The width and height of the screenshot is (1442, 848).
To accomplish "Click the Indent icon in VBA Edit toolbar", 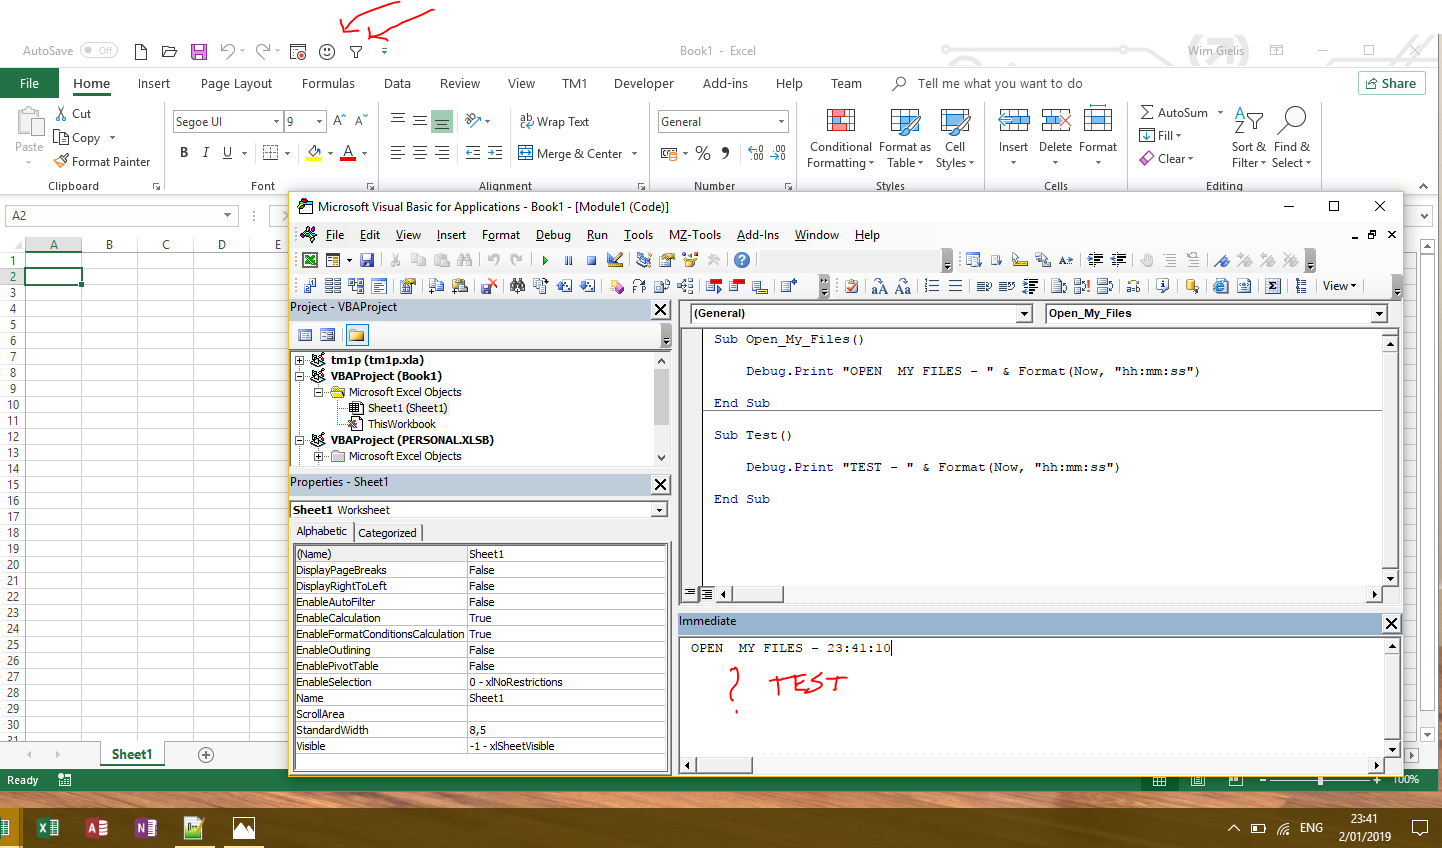I will (x=1095, y=260).
